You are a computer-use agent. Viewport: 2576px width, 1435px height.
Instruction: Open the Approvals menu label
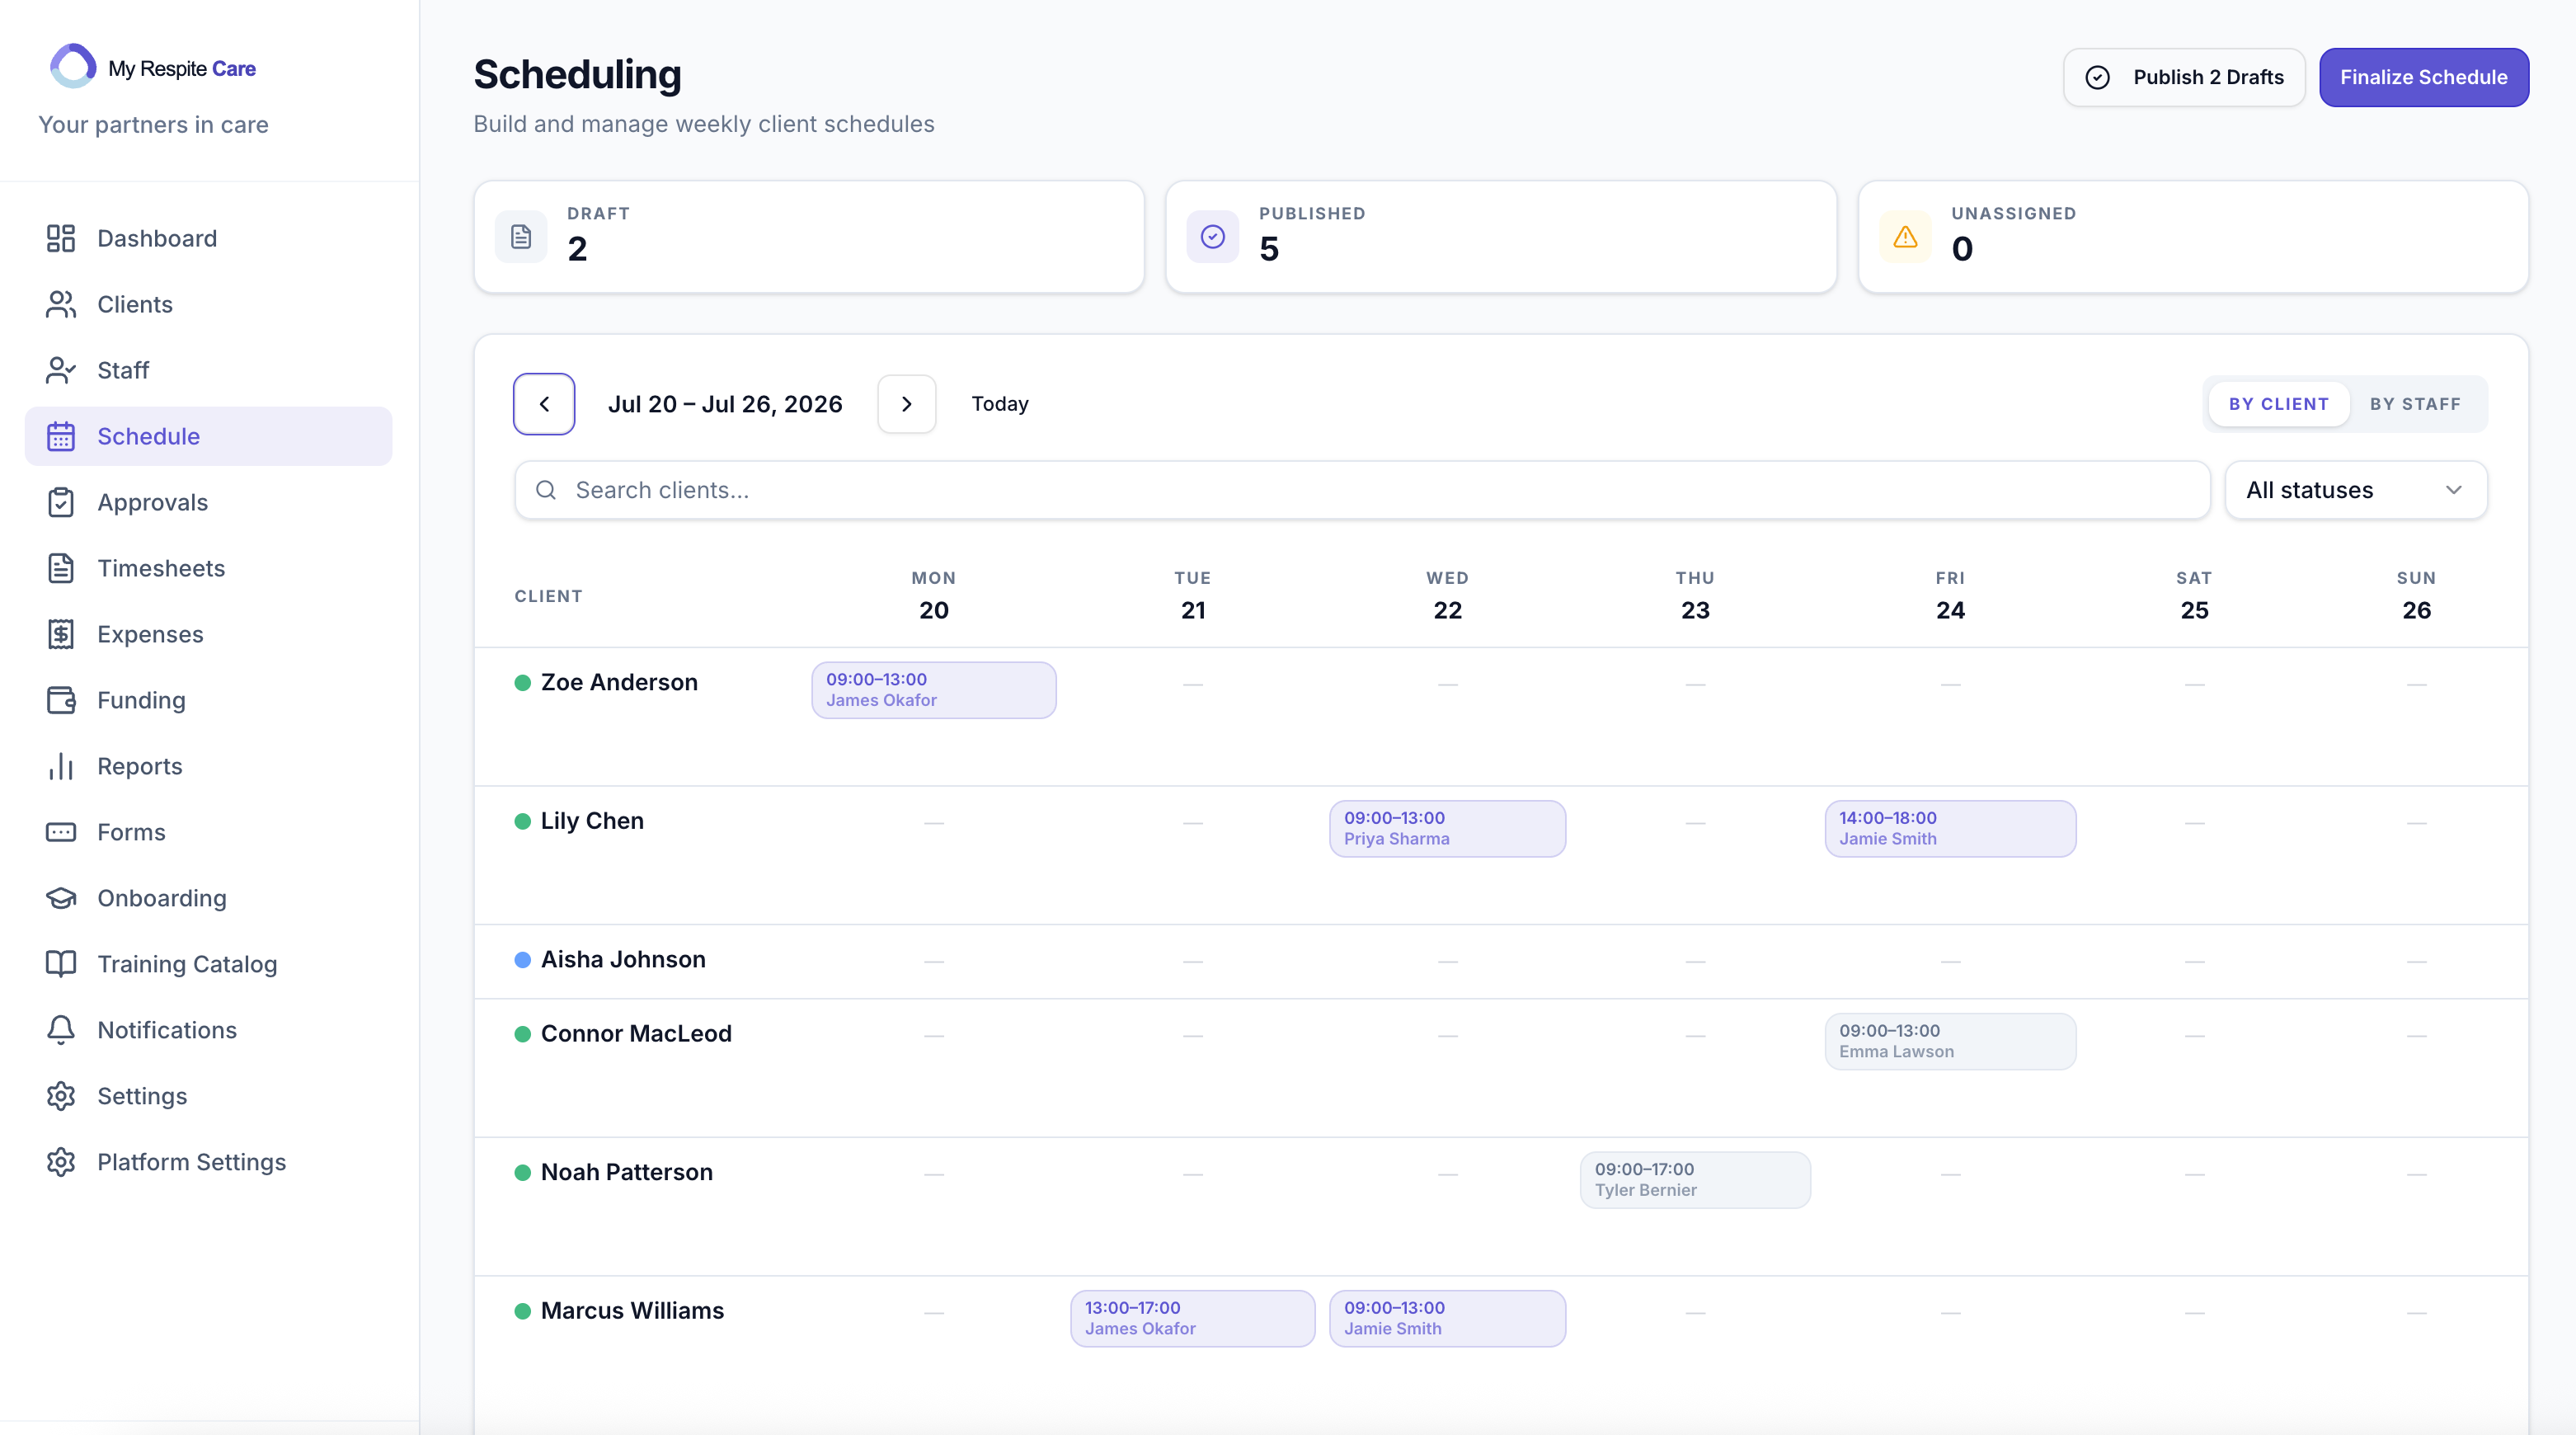(153, 502)
